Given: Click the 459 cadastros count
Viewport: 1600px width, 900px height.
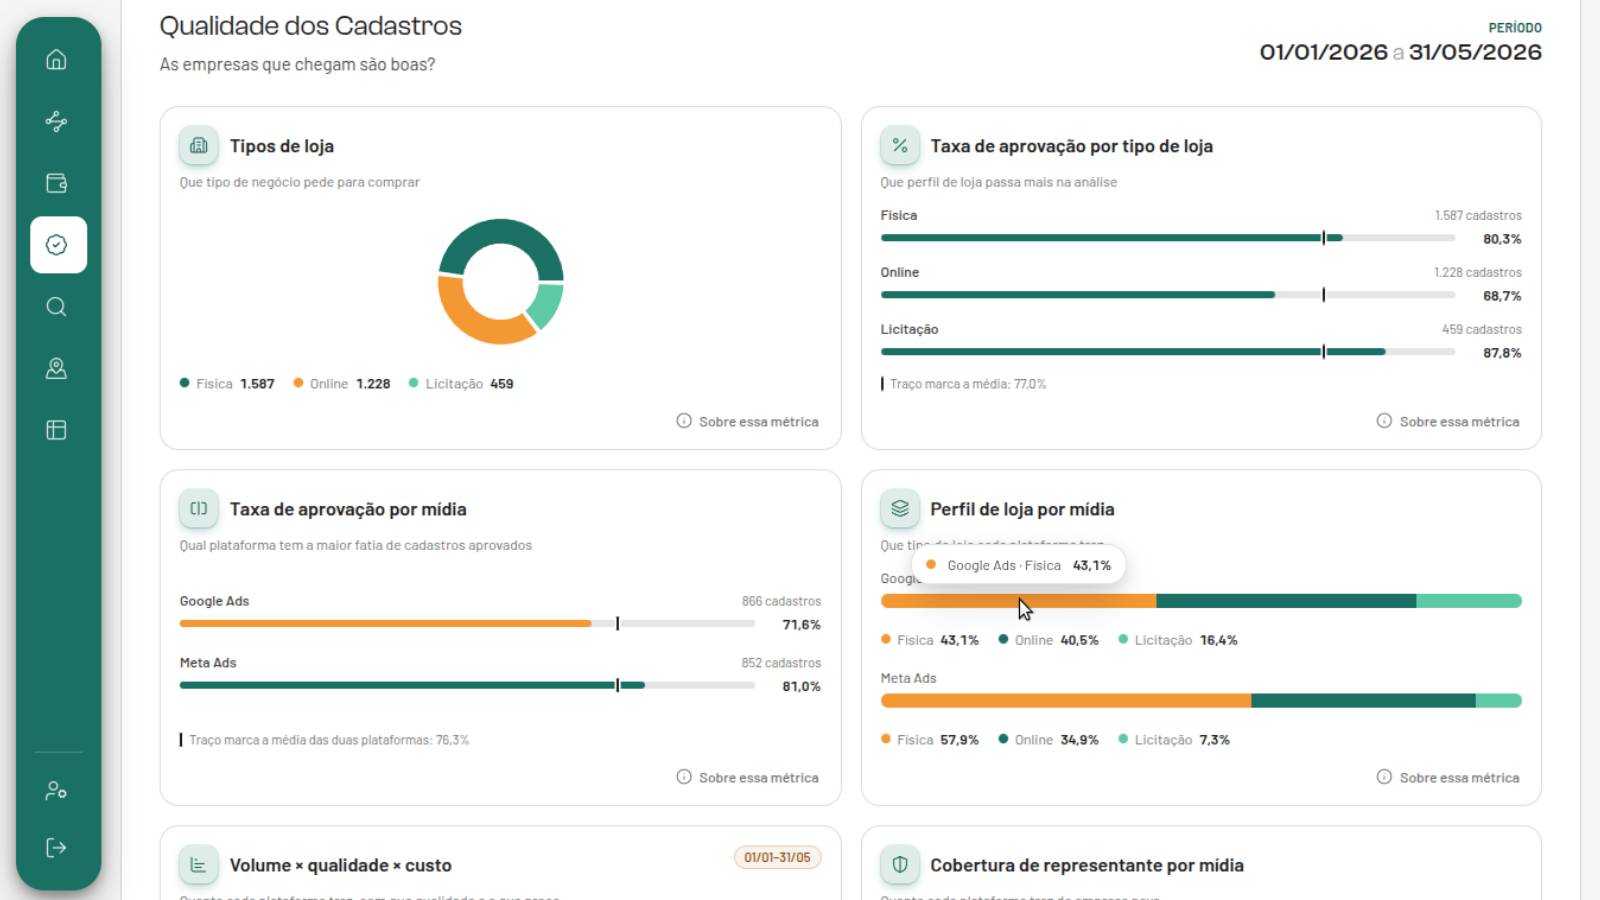Looking at the screenshot, I should pyautogui.click(x=1482, y=330).
